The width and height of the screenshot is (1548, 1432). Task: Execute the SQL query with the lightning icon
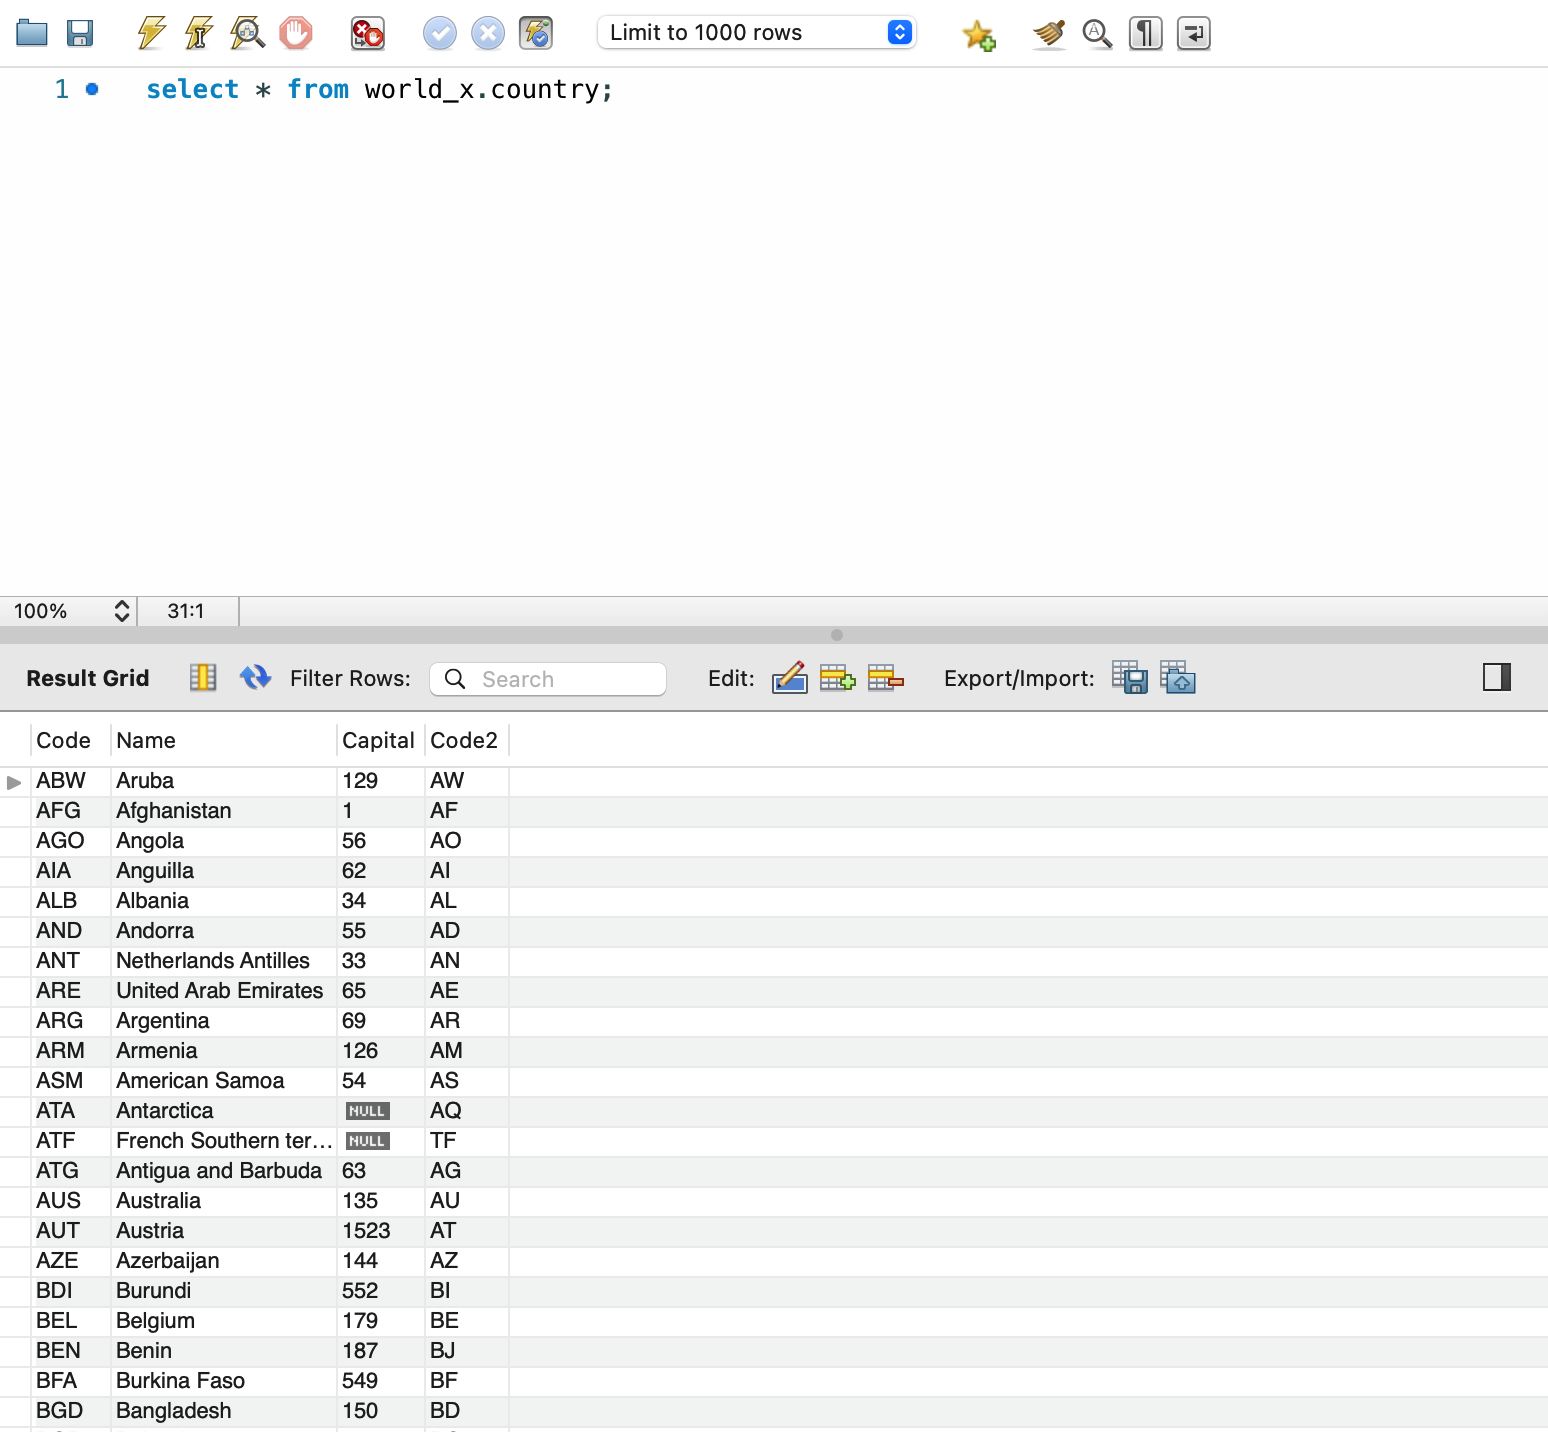(x=148, y=32)
